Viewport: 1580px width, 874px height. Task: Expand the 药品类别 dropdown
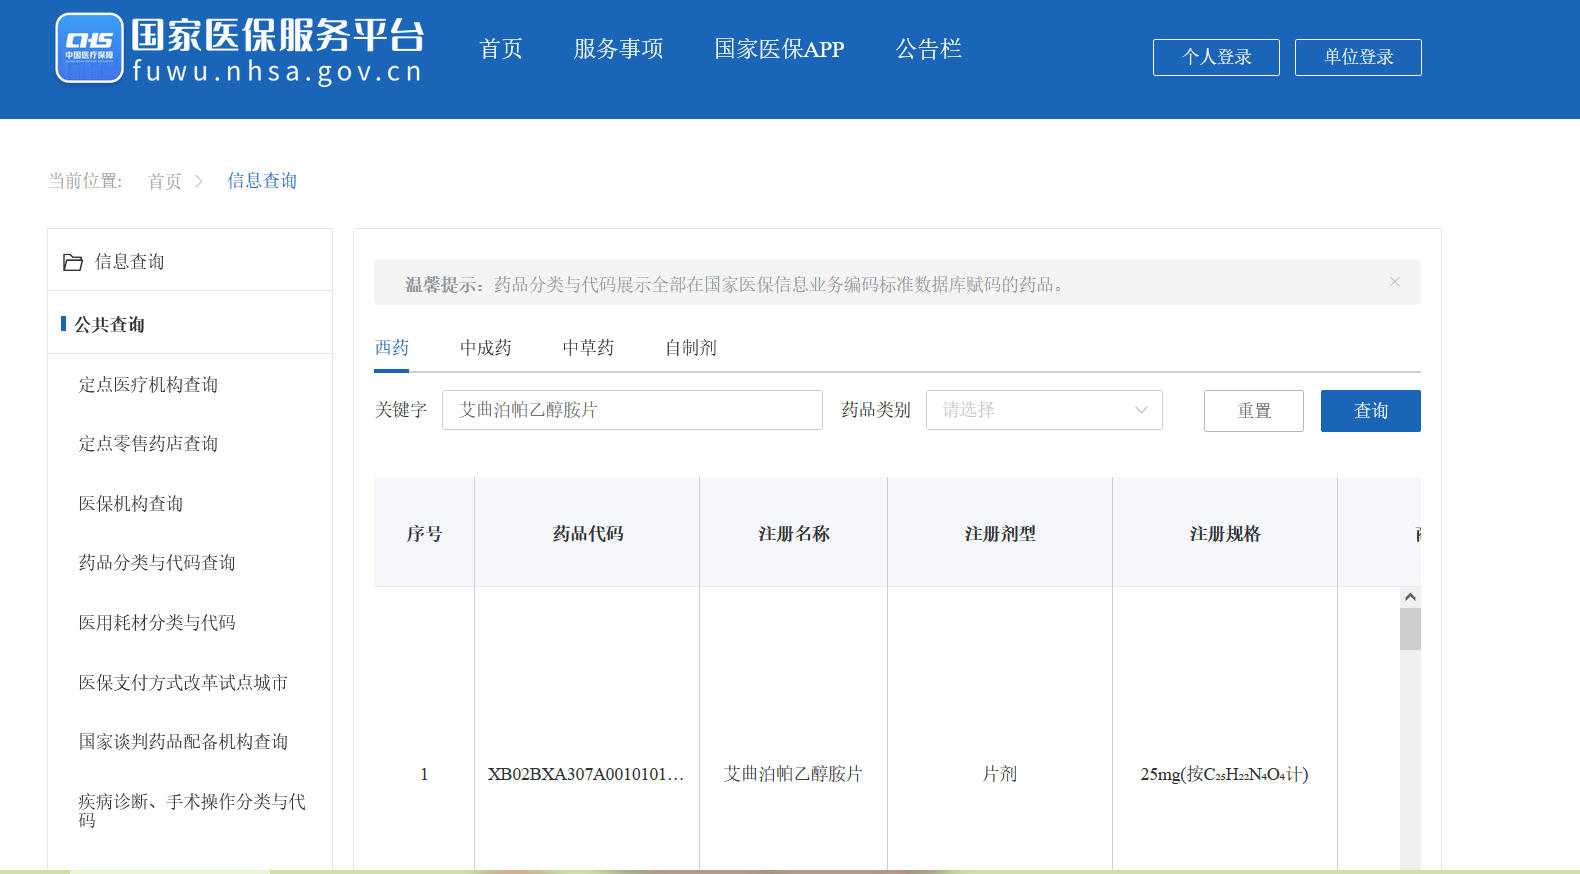1043,410
